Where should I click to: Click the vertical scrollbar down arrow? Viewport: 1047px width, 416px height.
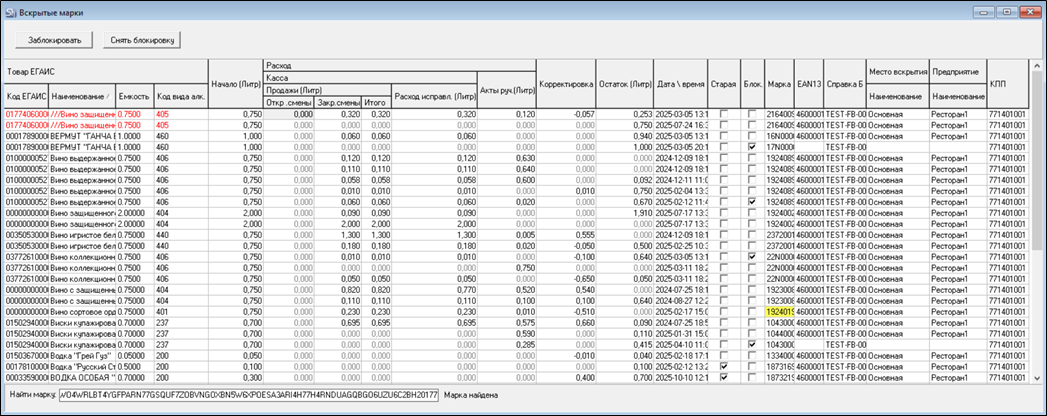pos(1036,378)
